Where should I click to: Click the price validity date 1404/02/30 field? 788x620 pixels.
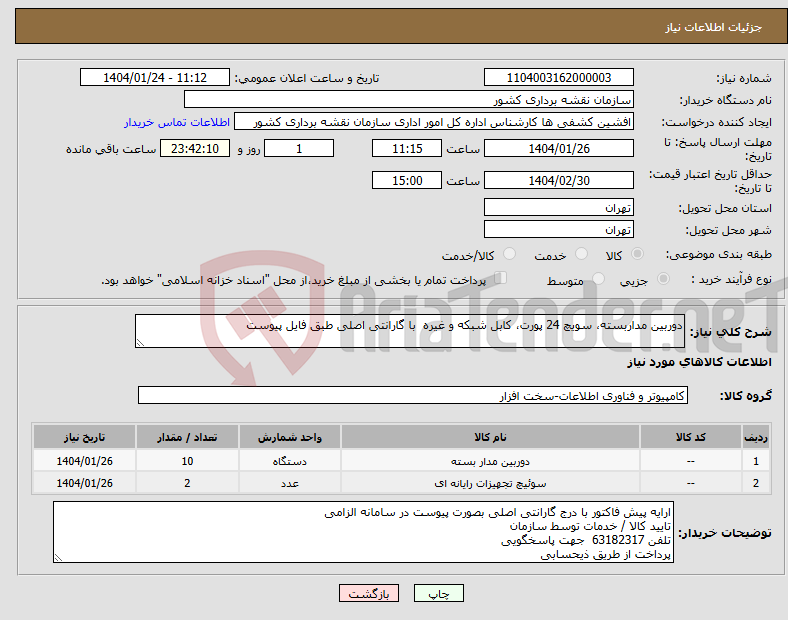pos(558,180)
